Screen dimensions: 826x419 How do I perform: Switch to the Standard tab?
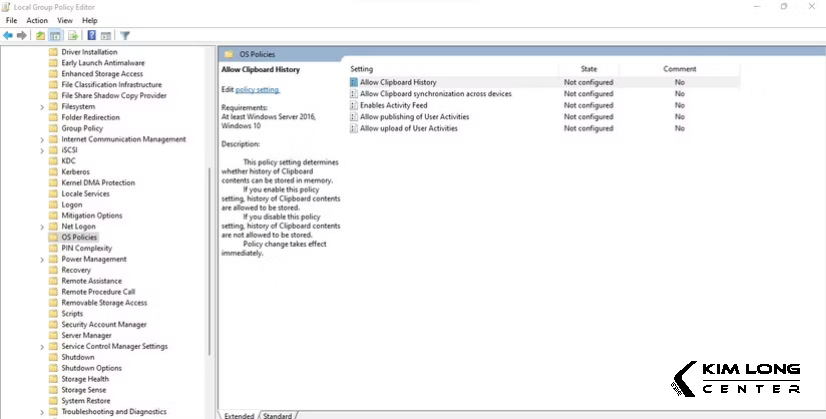(277, 415)
